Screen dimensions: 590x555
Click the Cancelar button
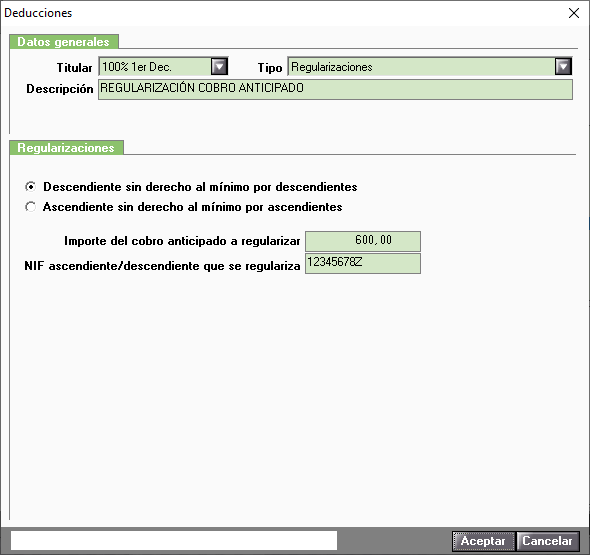click(x=547, y=541)
